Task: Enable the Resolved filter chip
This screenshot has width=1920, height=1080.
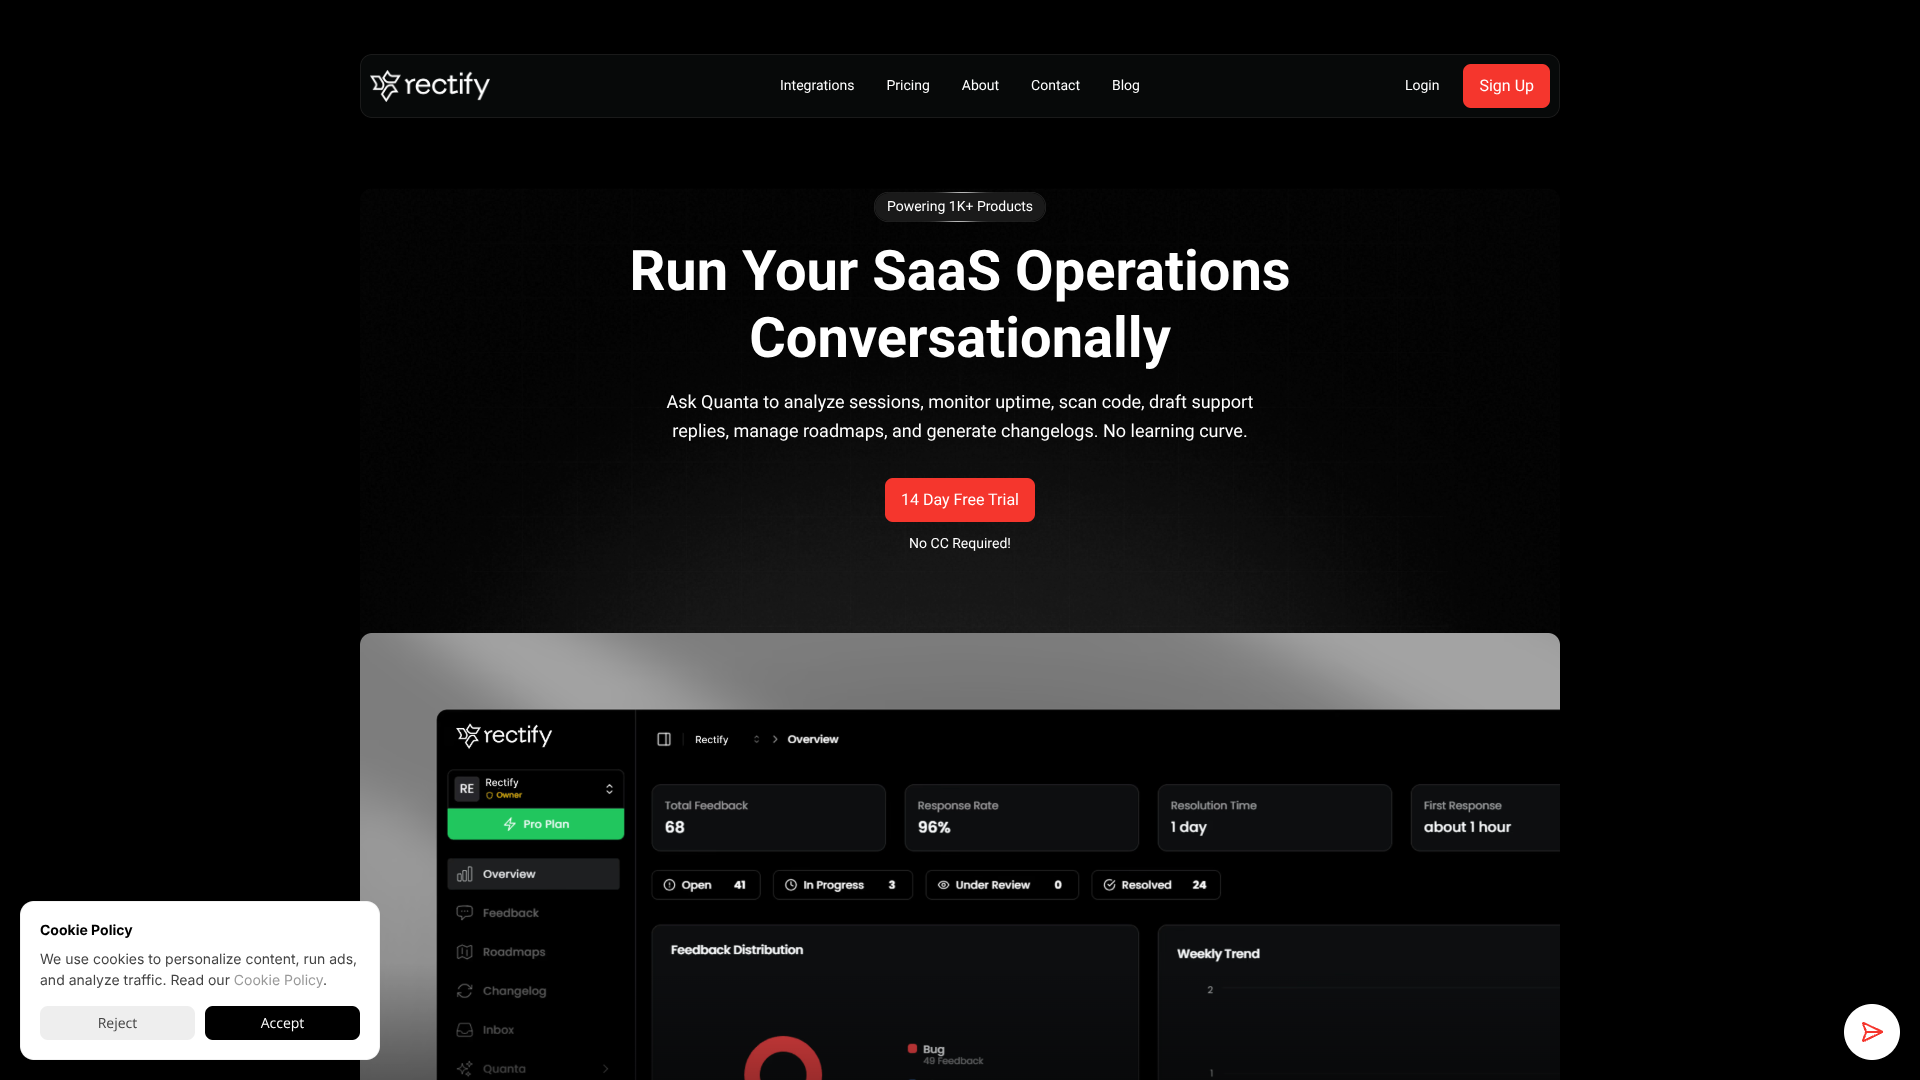Action: [1155, 885]
